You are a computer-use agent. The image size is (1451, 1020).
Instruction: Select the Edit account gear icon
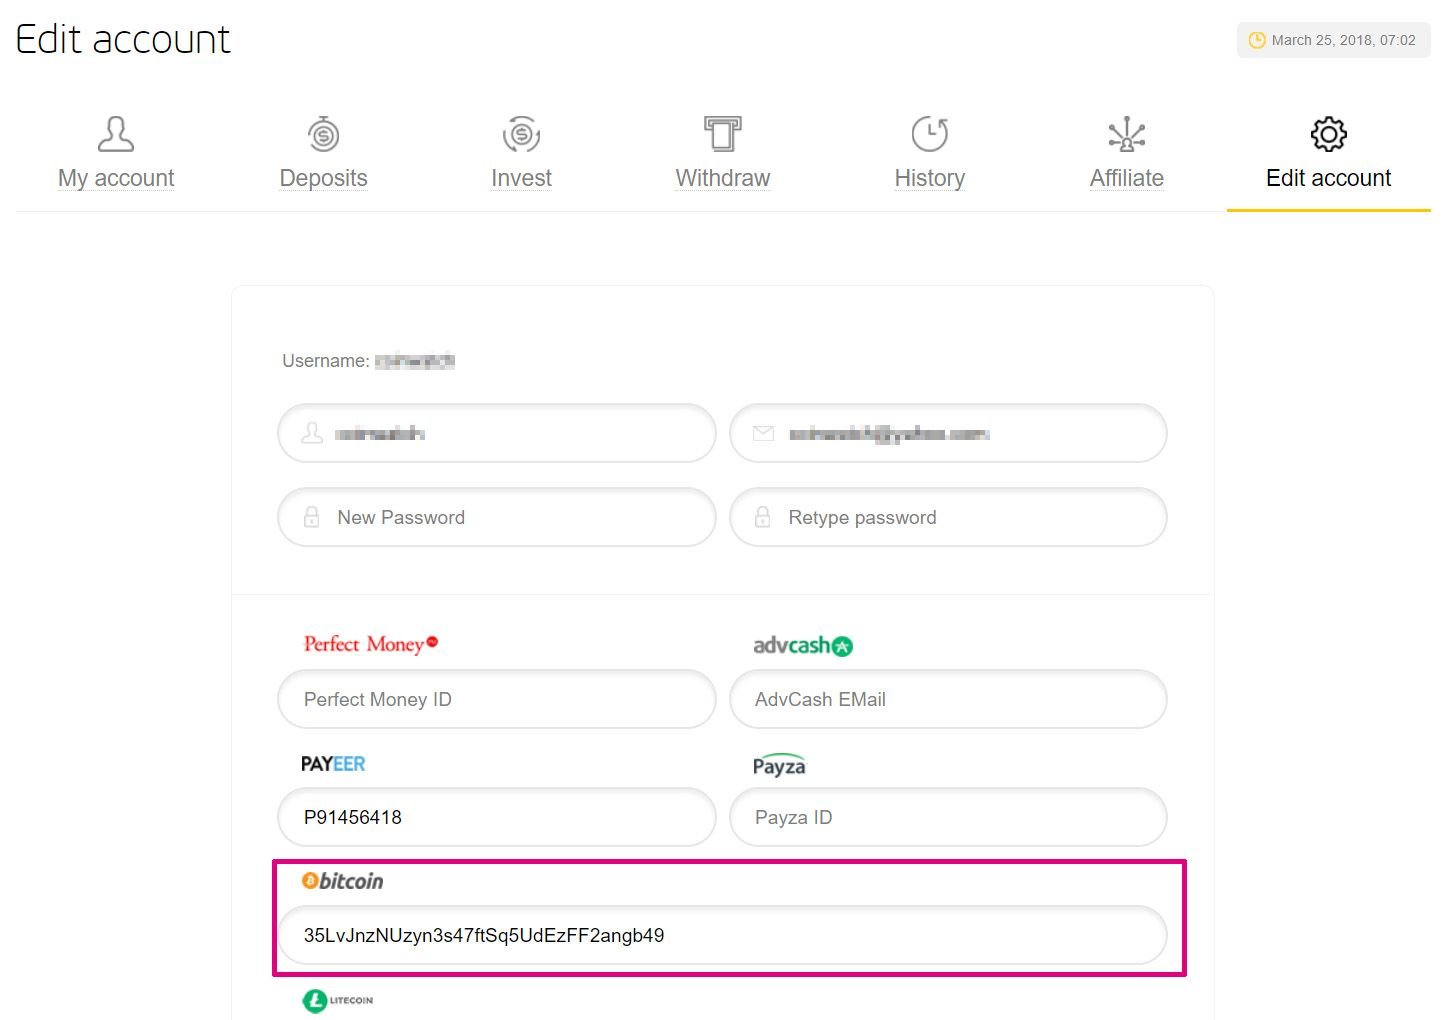click(1328, 134)
